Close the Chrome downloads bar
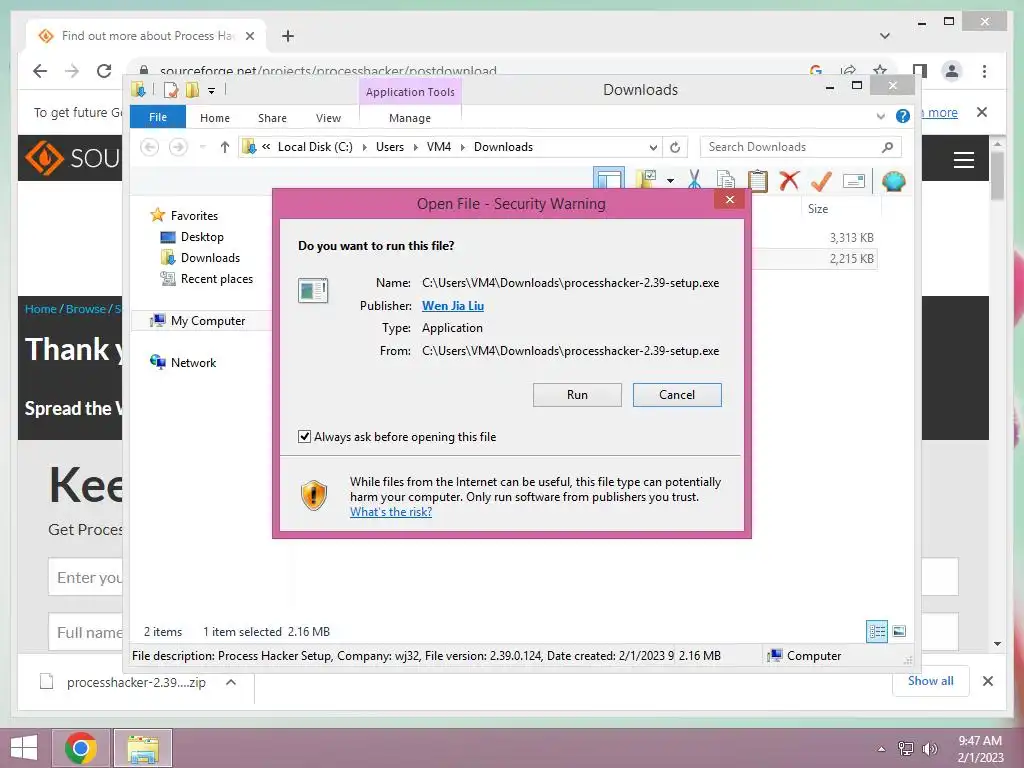This screenshot has height=768, width=1024. (988, 681)
